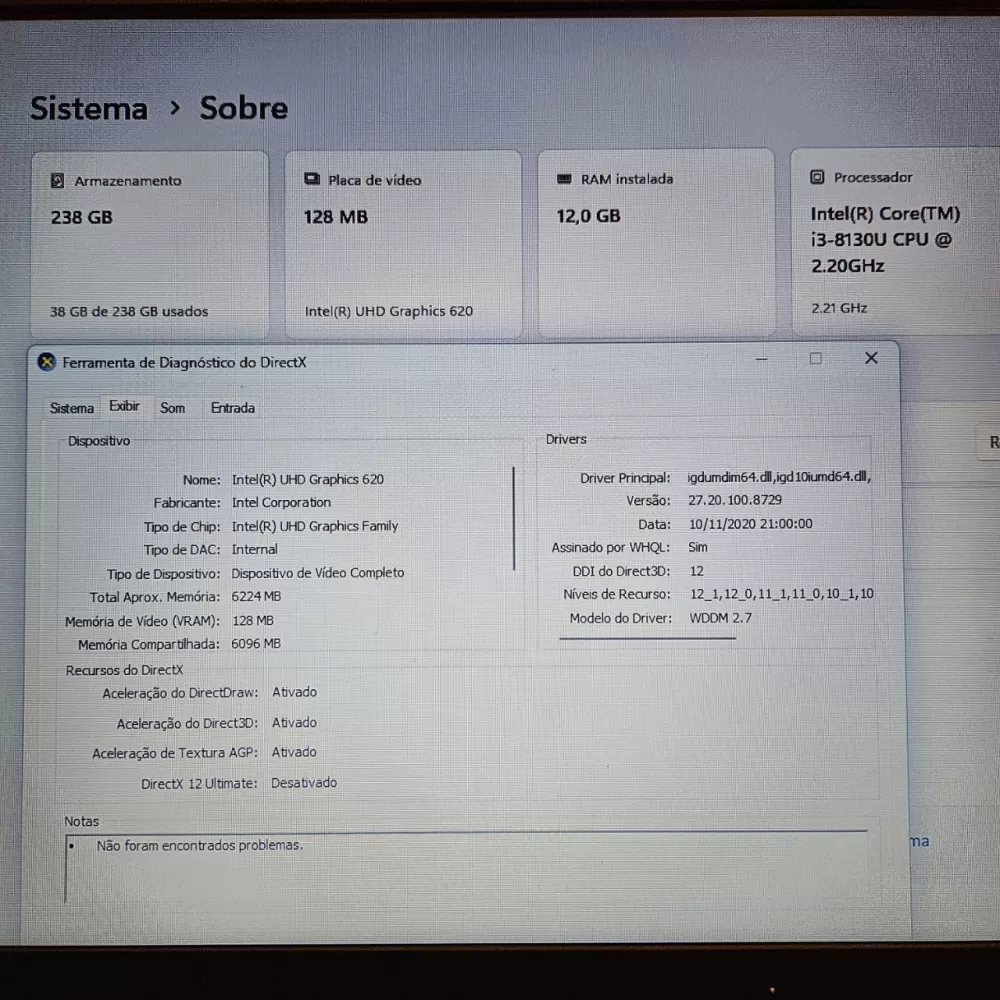This screenshot has height=1000, width=1000.
Task: Select the DirectDraw acceleration 'Ativado' value
Action: [295, 692]
